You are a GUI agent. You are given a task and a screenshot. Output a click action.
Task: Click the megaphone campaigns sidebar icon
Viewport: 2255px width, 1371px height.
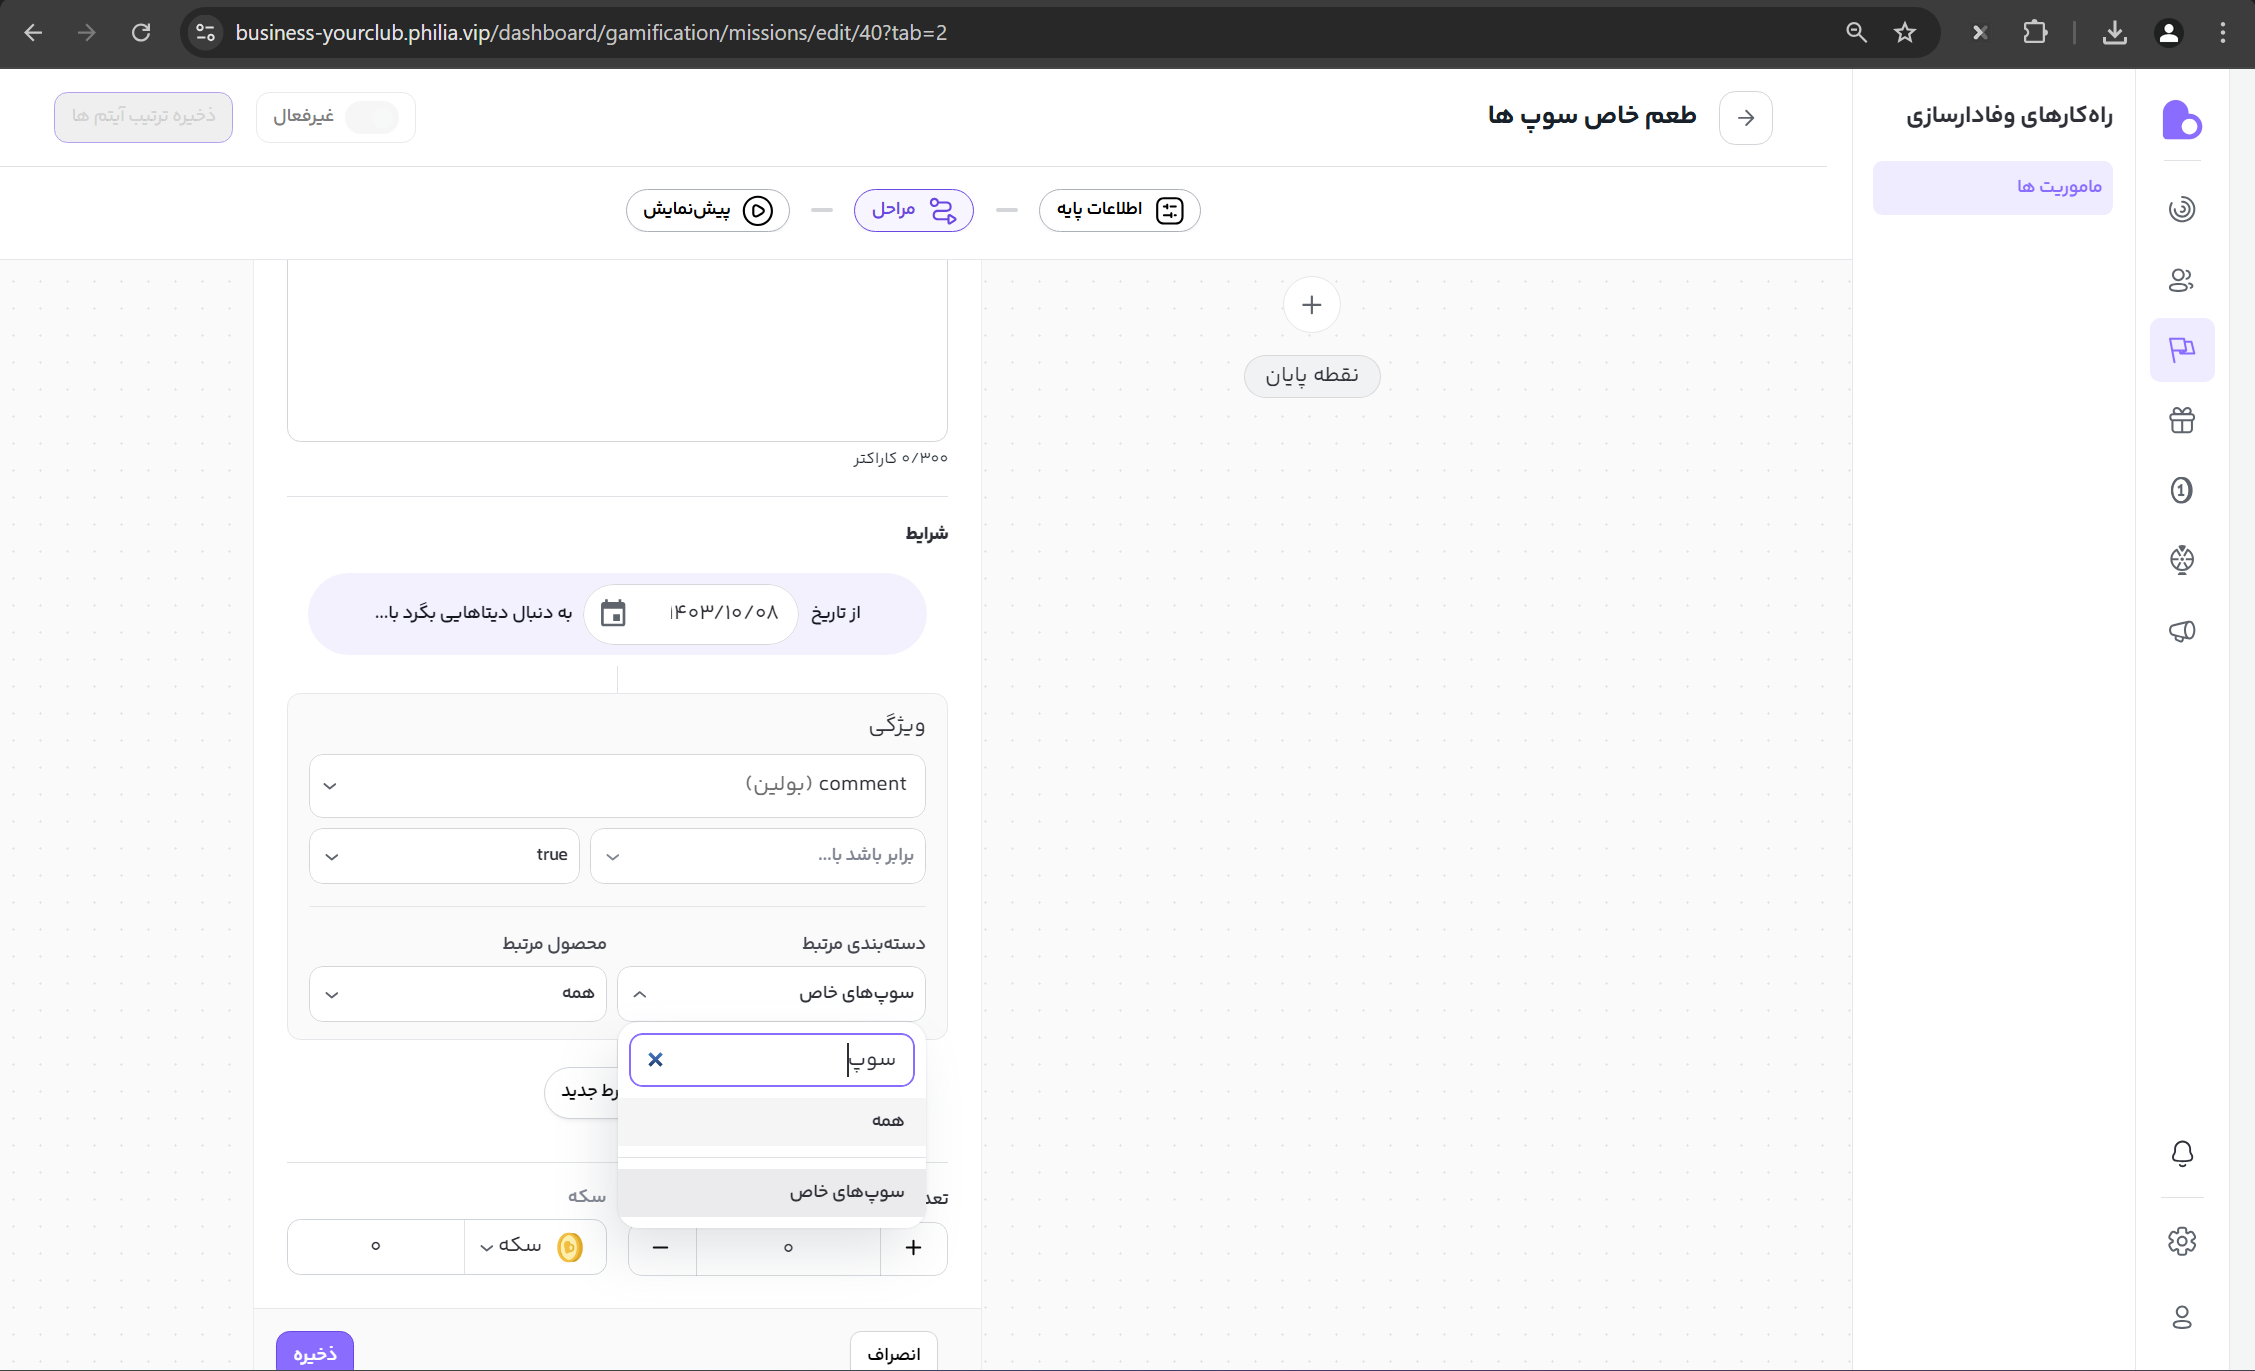coord(2181,631)
